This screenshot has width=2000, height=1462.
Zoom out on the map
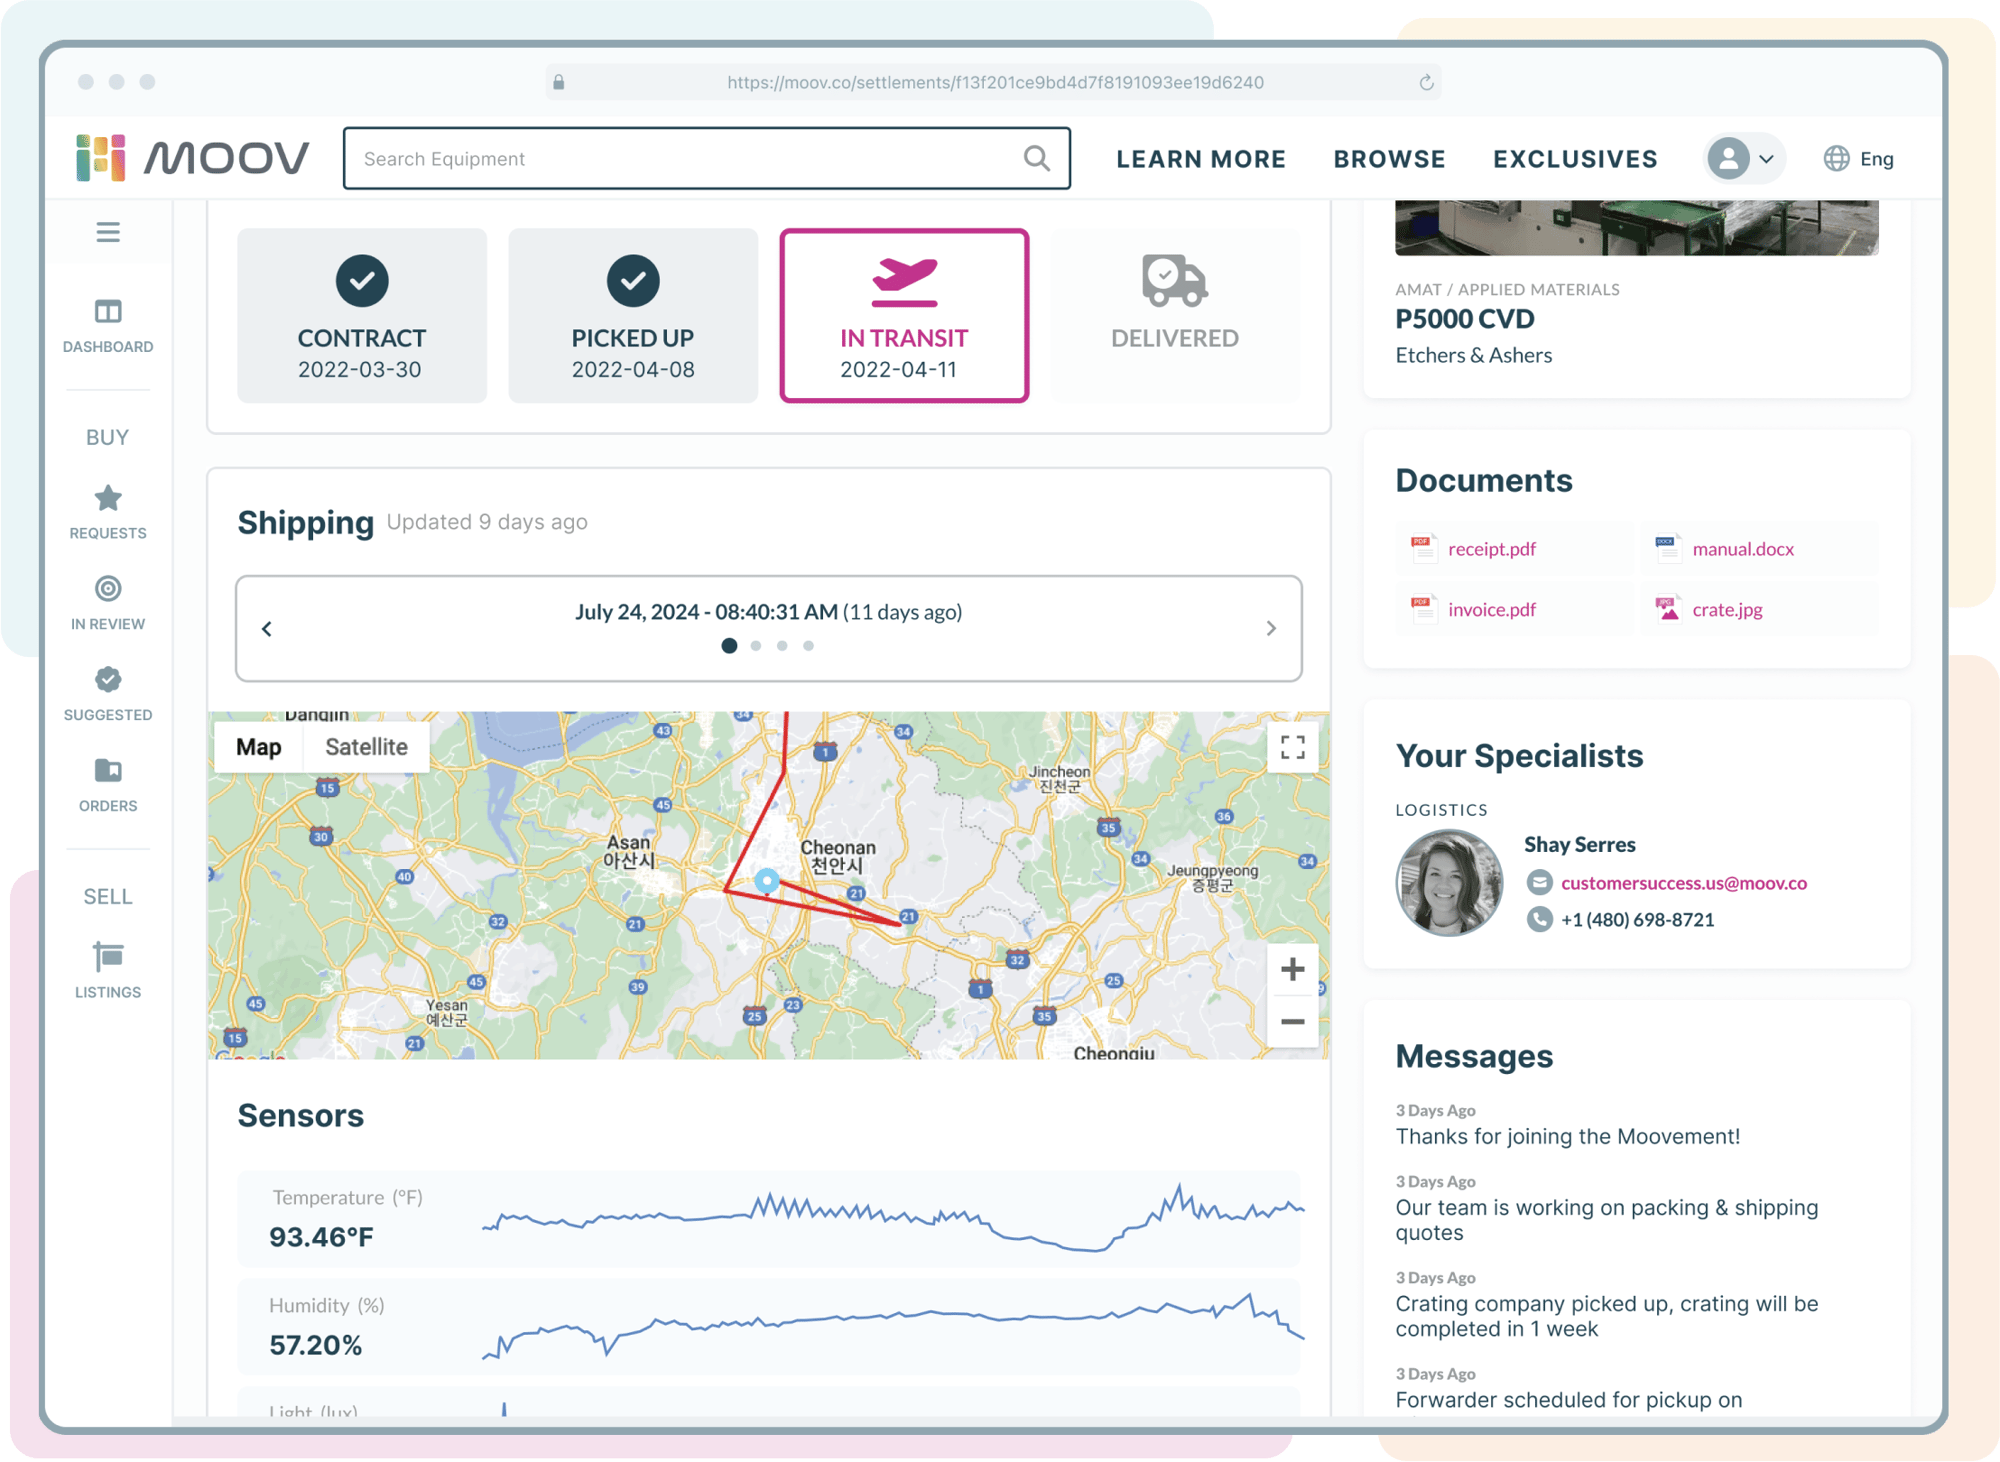1292,1021
